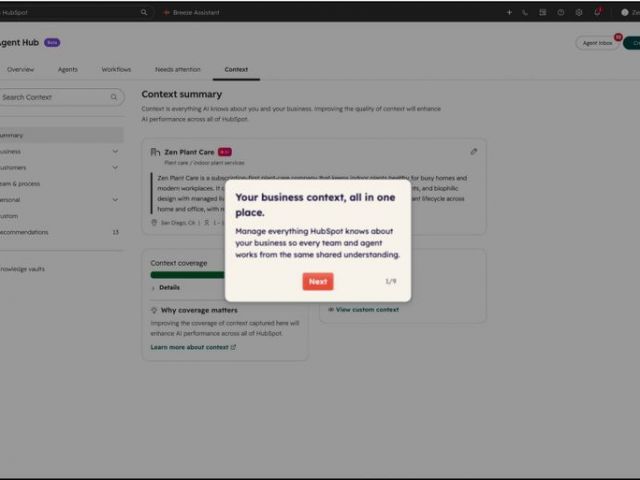Open Breeze Assistant from the top bar

pos(191,13)
